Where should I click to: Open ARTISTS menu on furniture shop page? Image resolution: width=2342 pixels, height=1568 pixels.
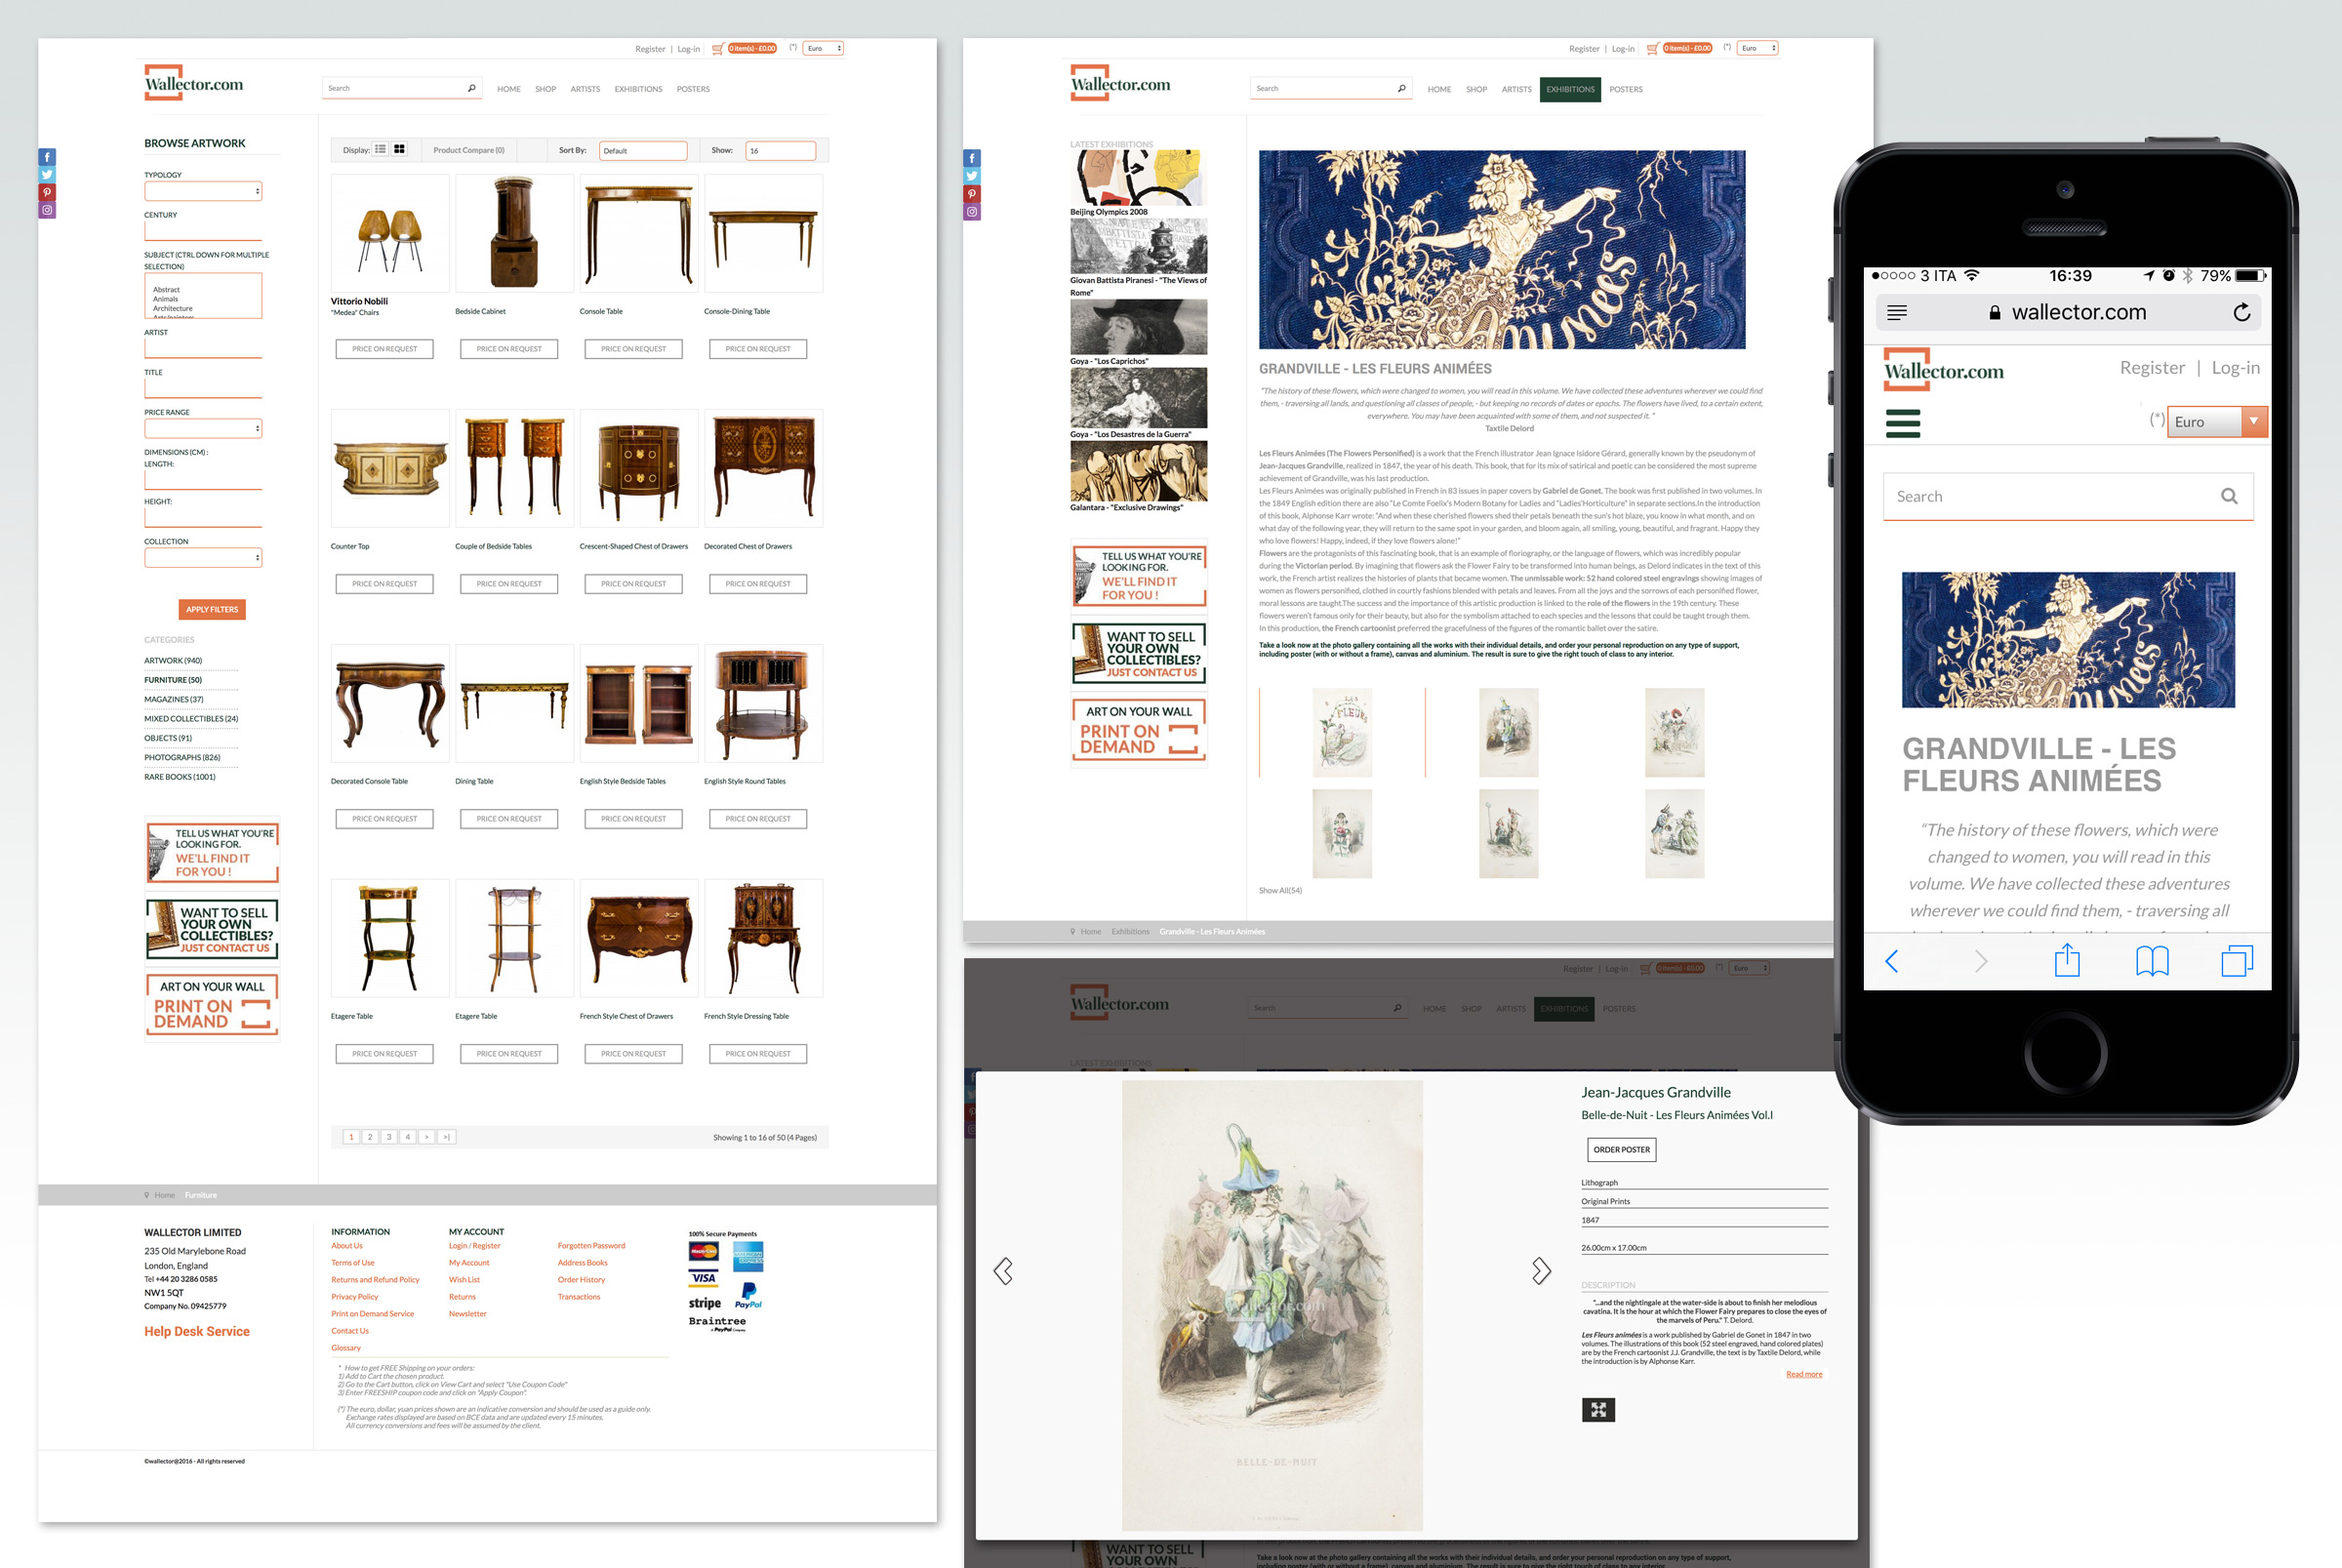585,89
